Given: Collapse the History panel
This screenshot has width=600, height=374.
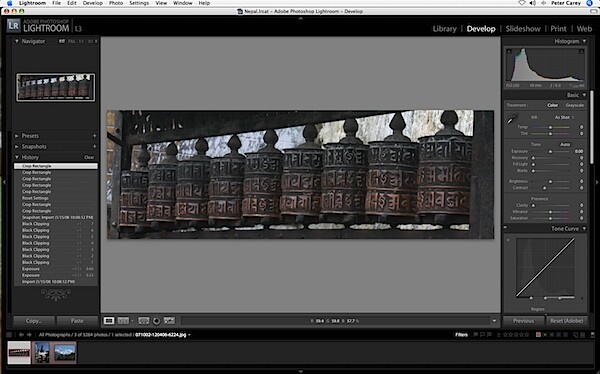Looking at the screenshot, I should (17, 157).
